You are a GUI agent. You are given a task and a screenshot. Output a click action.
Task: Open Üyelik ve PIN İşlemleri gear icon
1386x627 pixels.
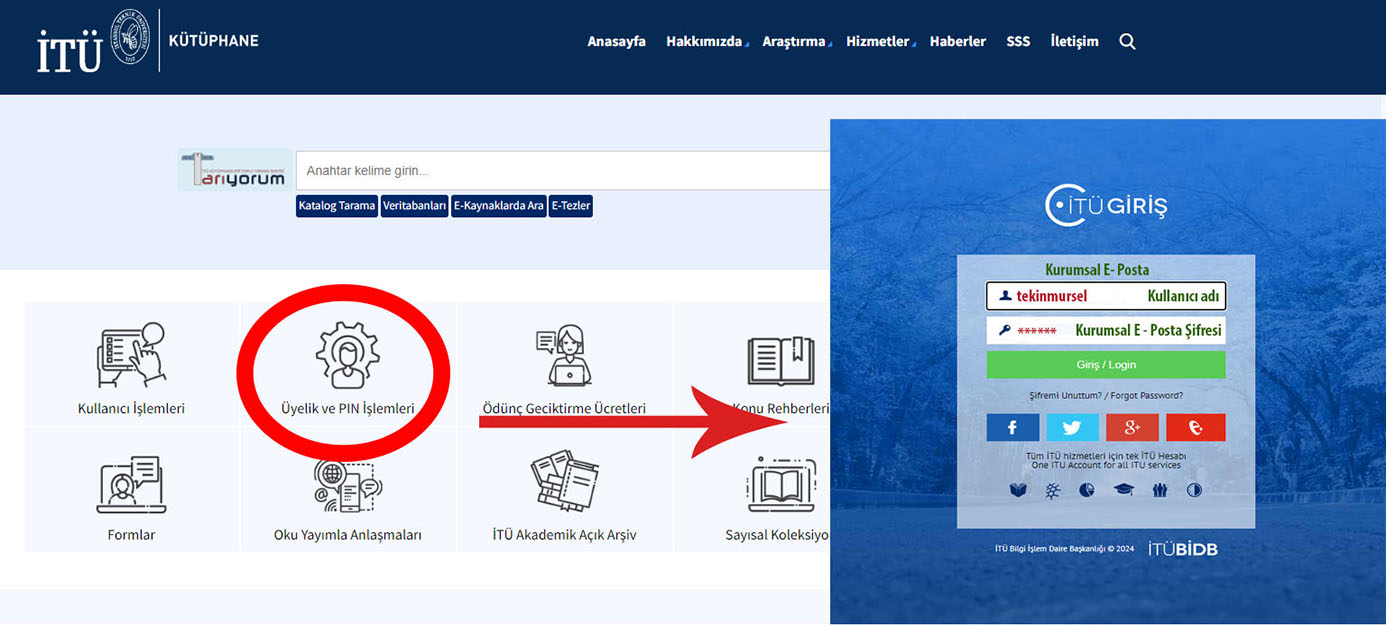click(x=347, y=355)
